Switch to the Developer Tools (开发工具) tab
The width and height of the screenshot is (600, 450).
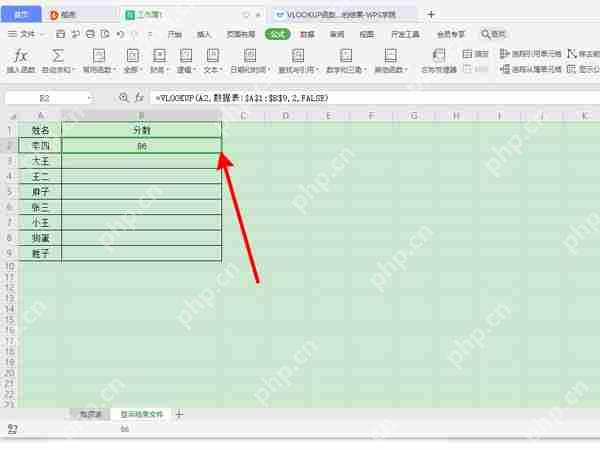405,34
